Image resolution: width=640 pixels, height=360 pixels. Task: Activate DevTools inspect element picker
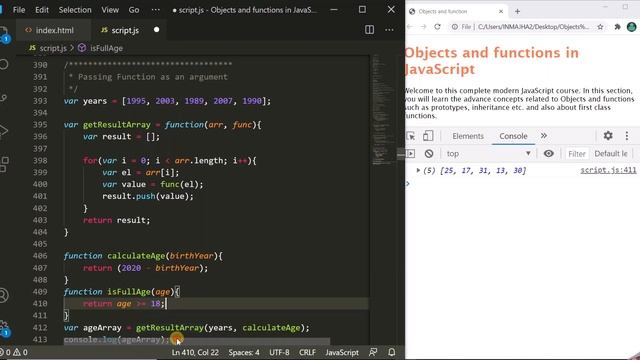[x=411, y=136]
